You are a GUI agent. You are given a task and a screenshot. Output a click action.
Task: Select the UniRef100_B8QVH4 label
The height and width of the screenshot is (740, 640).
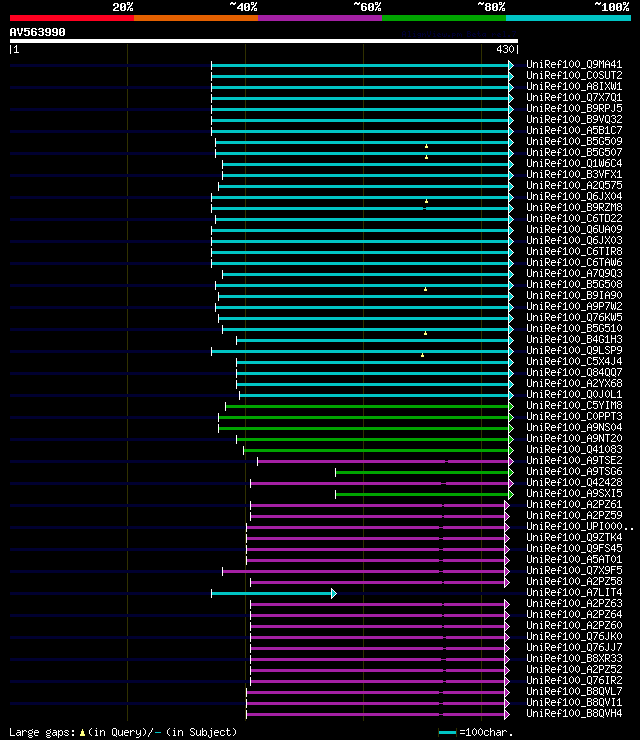point(574,713)
